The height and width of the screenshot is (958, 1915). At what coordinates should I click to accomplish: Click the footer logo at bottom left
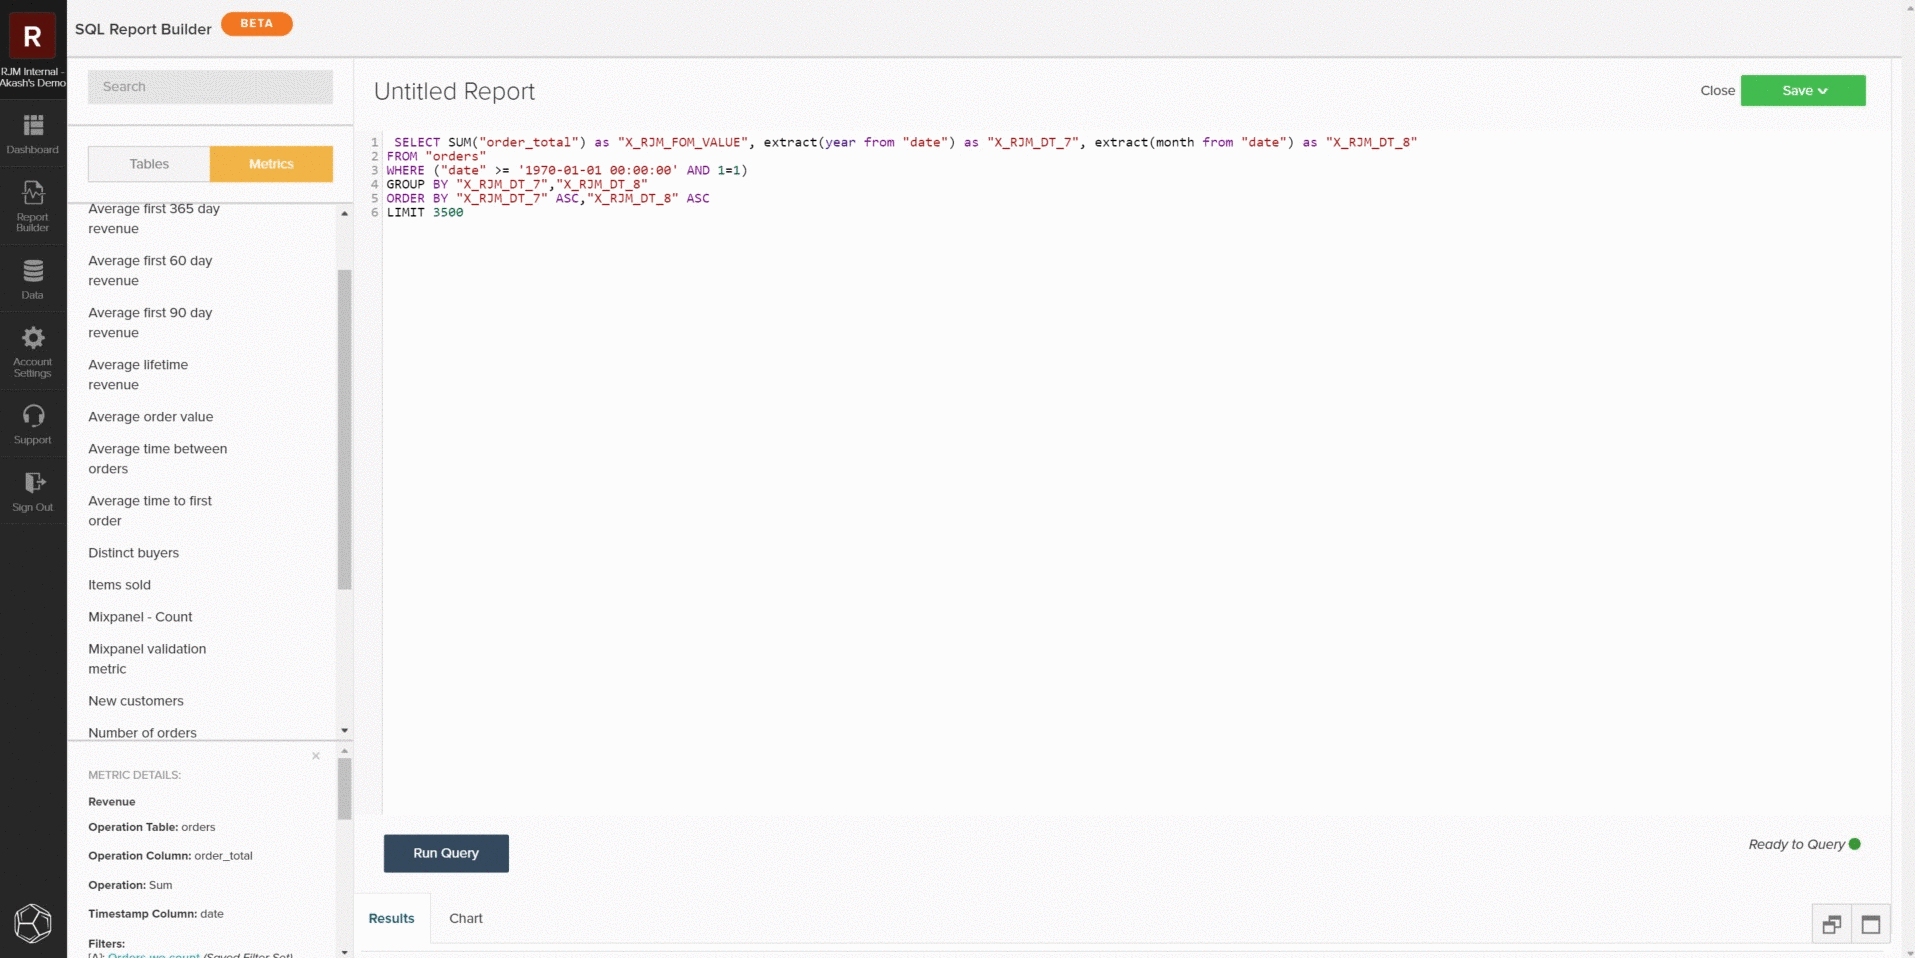tap(33, 923)
